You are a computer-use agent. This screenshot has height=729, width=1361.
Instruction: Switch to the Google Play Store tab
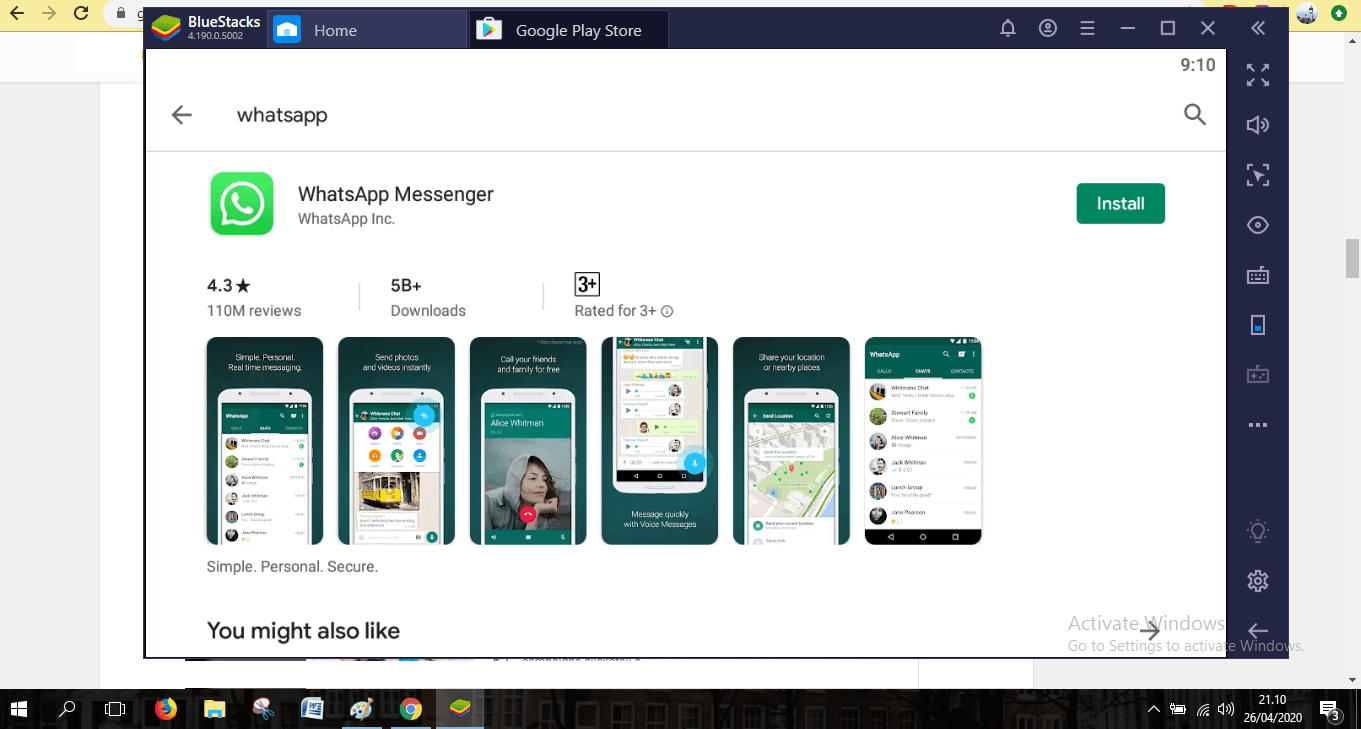tap(569, 30)
